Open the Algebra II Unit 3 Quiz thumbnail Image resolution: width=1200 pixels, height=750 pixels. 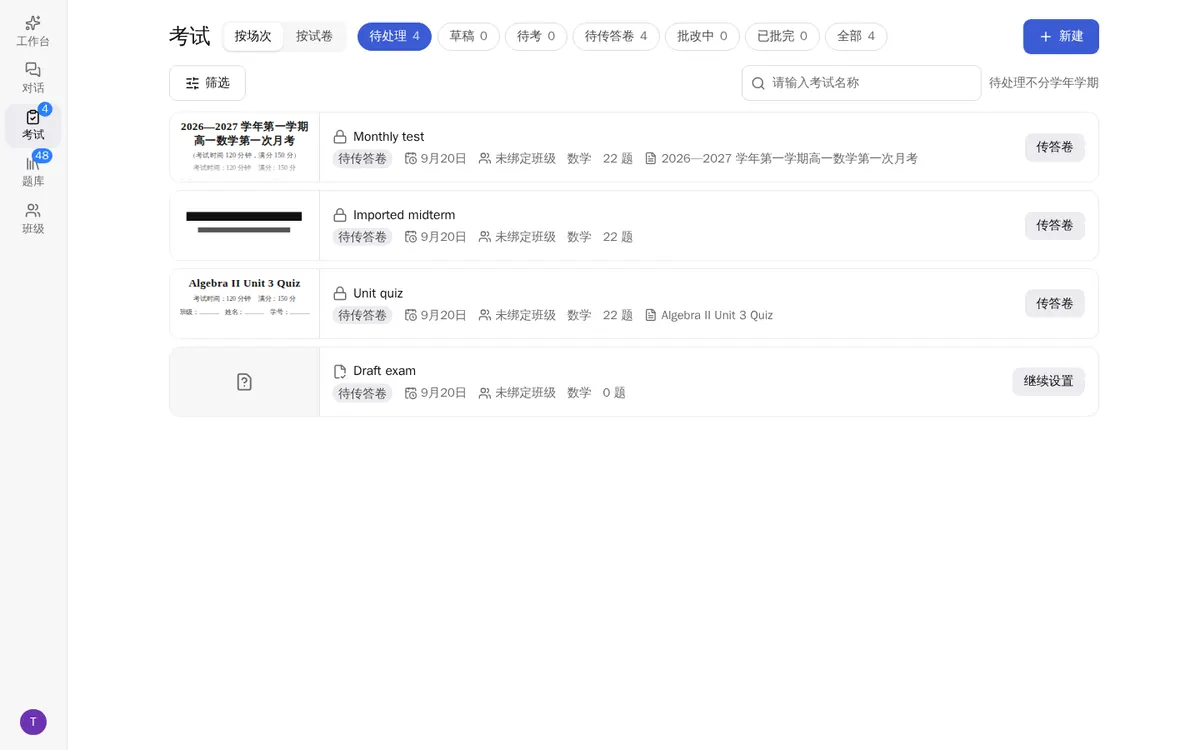(x=245, y=303)
